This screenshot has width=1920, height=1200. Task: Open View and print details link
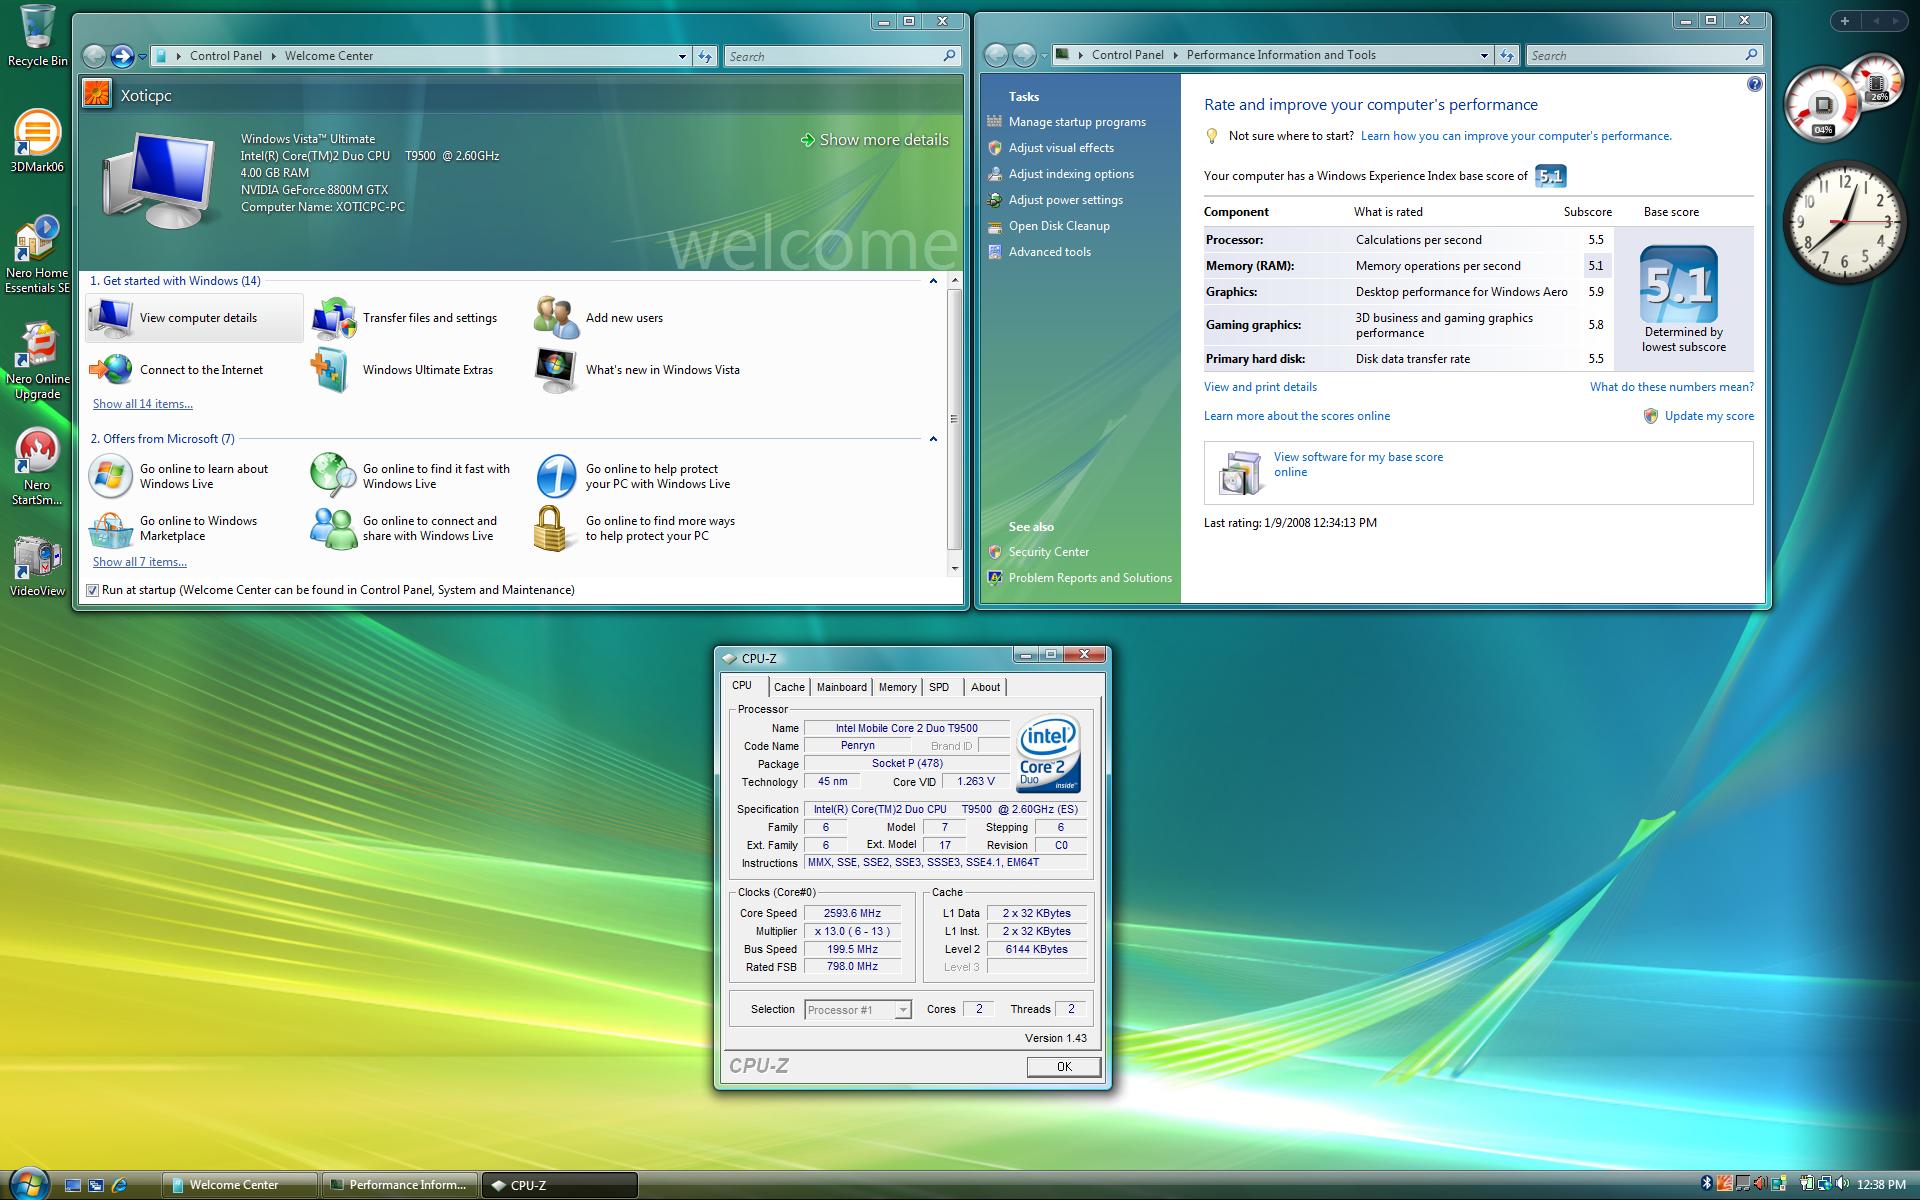tap(1260, 387)
